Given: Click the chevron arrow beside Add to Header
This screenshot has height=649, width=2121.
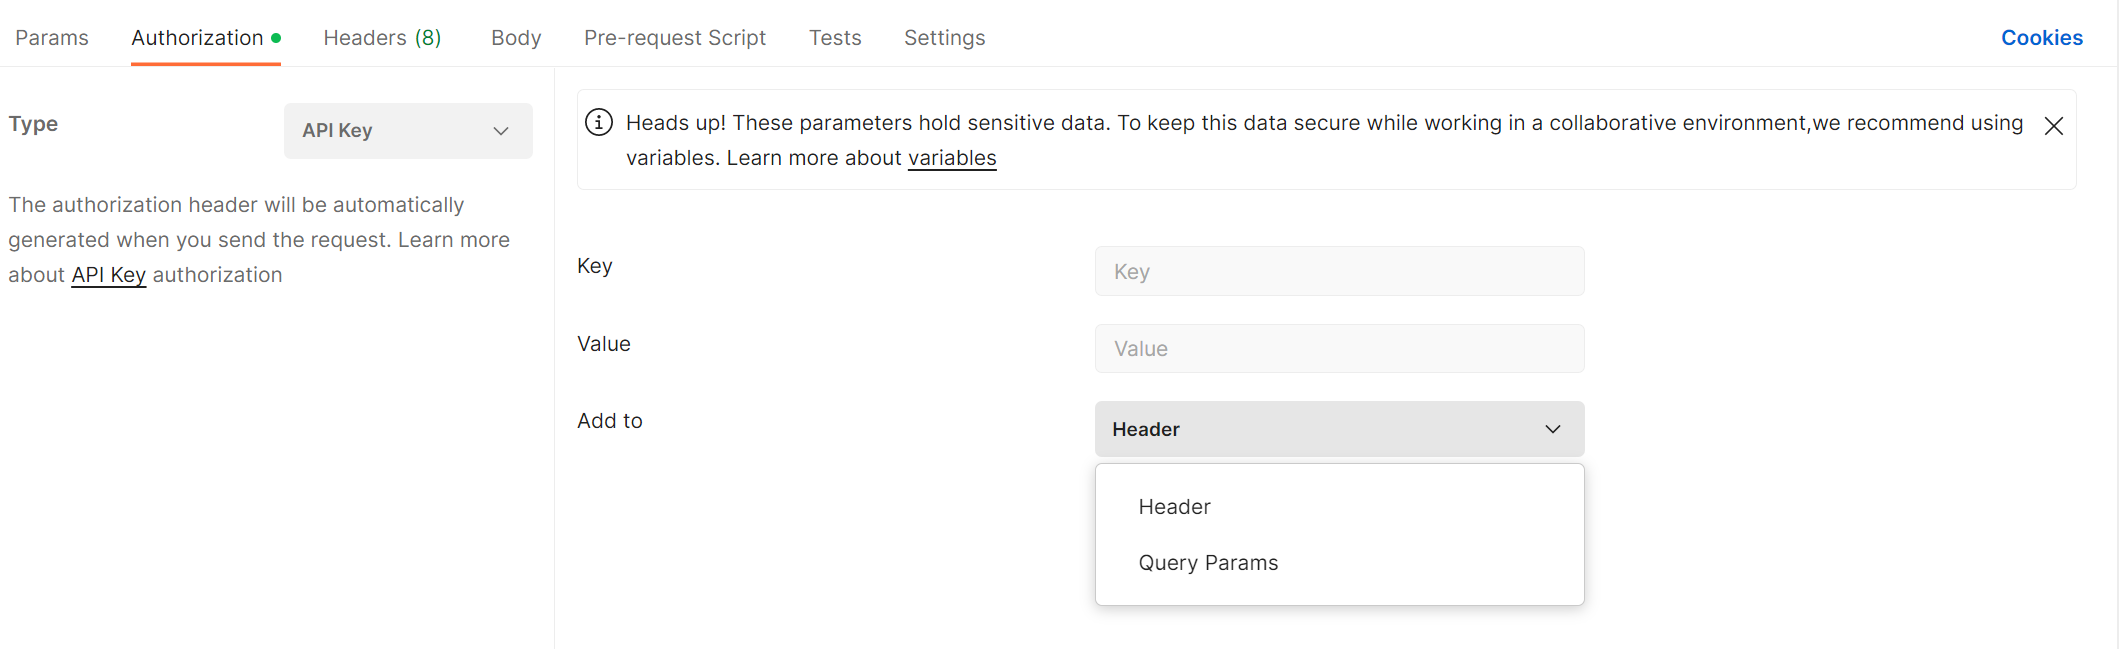Looking at the screenshot, I should point(1552,429).
